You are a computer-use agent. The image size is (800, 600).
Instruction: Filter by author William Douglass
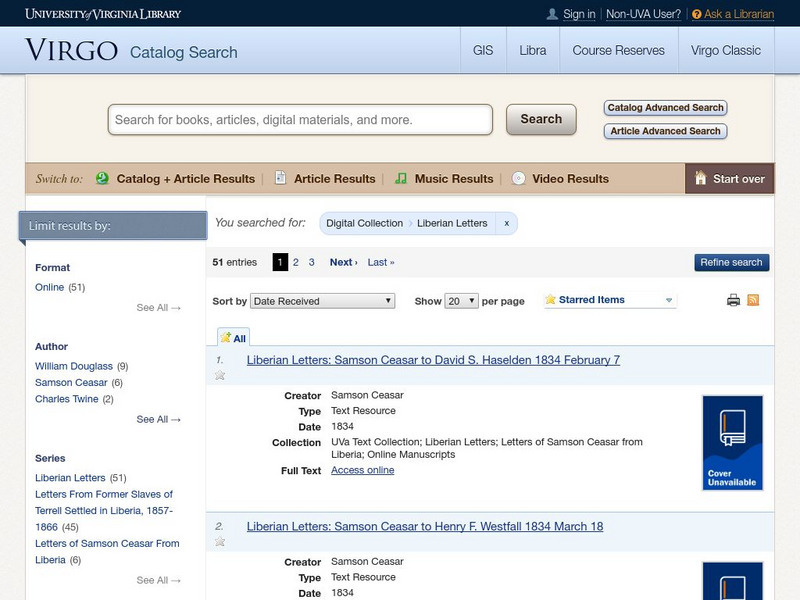75,366
